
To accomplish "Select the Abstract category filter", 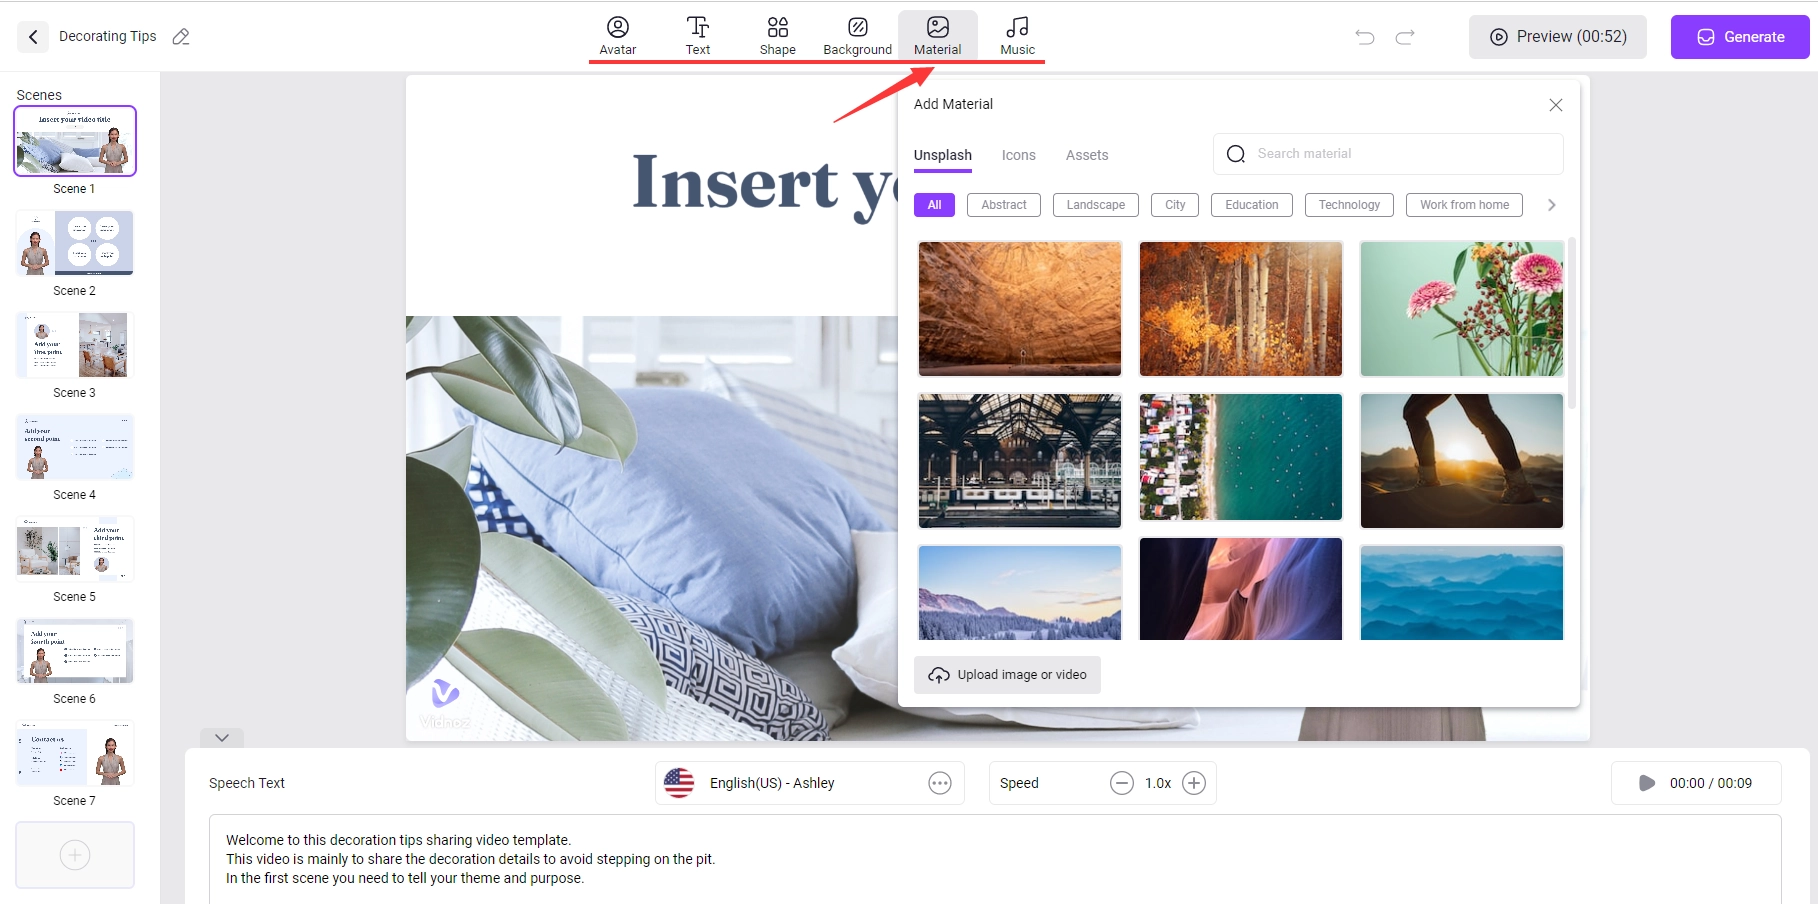I will (x=1003, y=205).
